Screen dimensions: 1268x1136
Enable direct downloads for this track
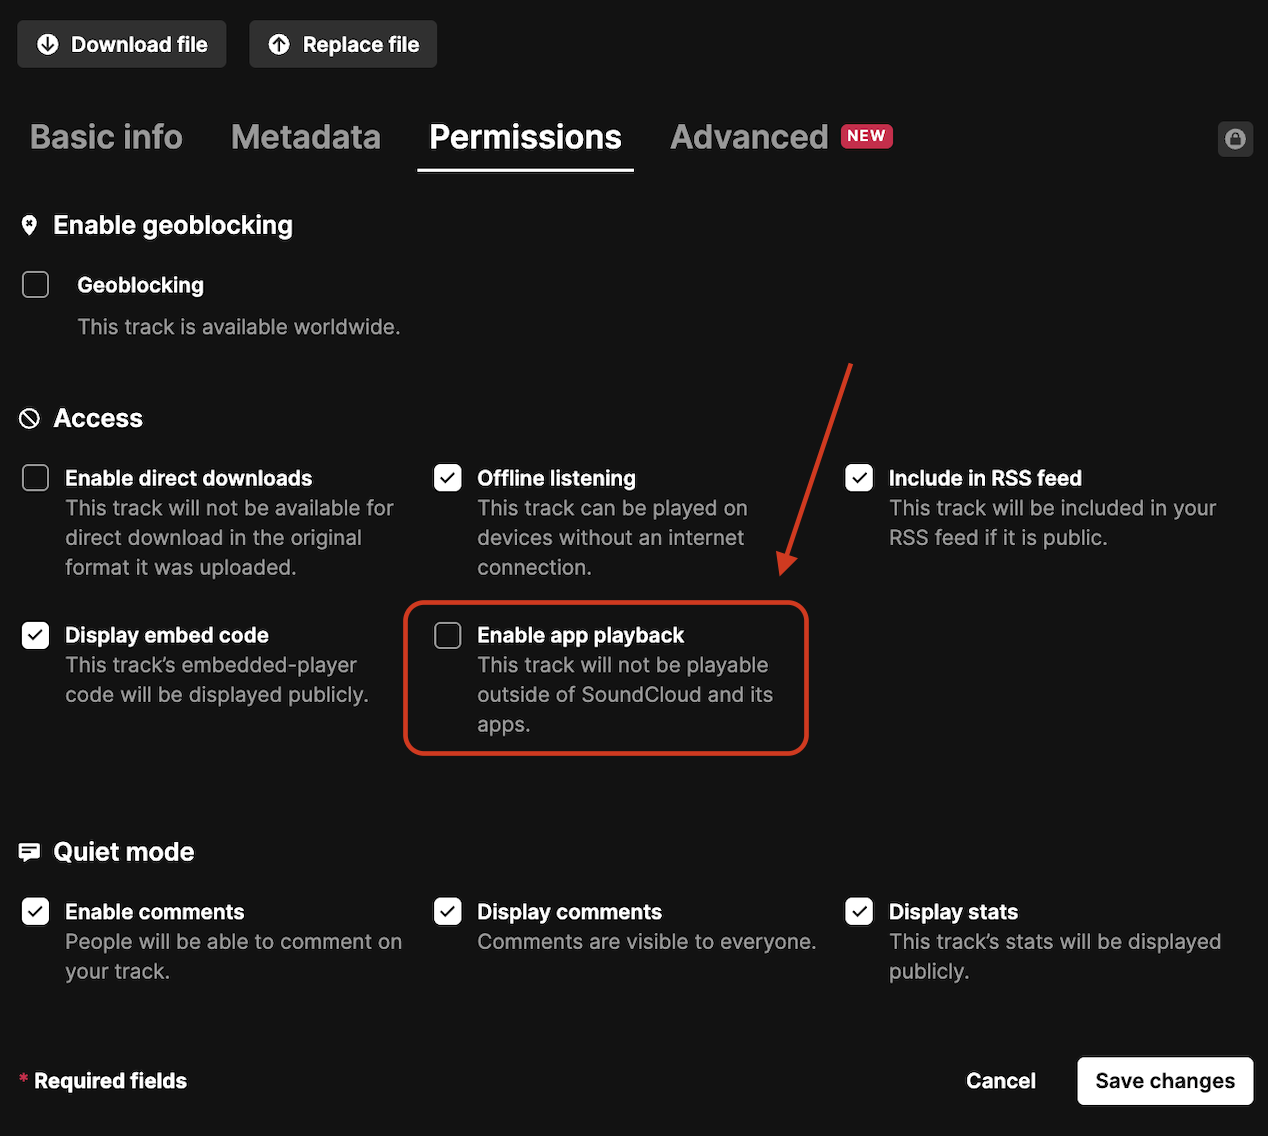pyautogui.click(x=35, y=477)
